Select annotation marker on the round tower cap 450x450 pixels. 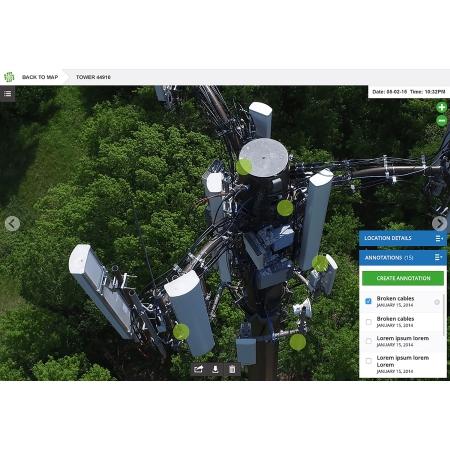[x=244, y=167]
